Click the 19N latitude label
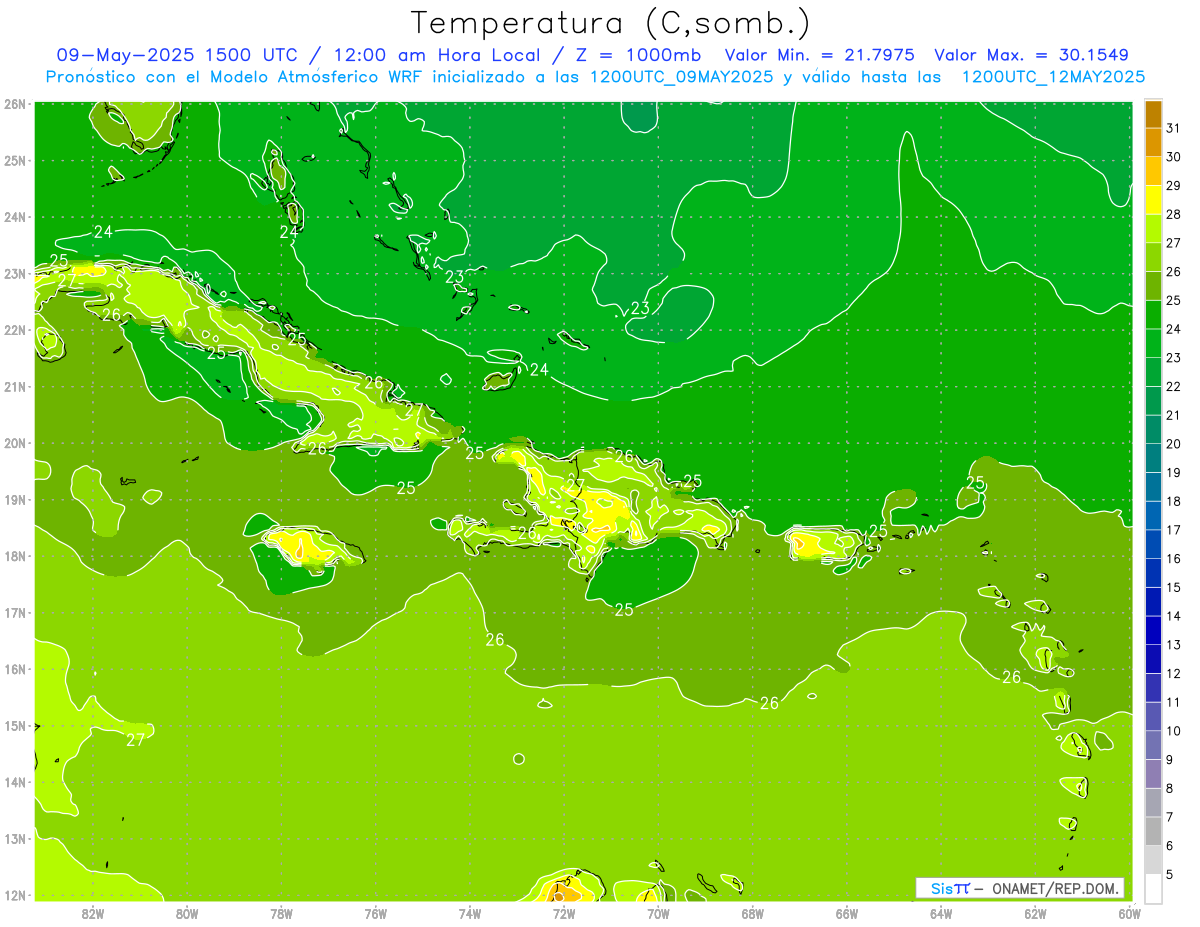Viewport: 1200px width, 927px height. [15, 499]
